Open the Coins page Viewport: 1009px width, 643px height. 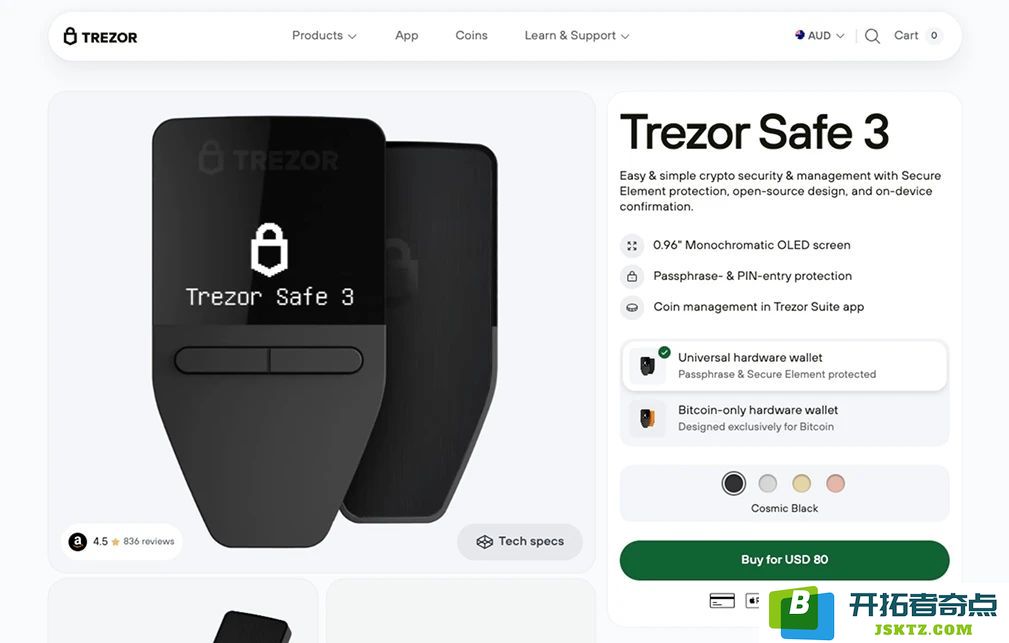(x=472, y=35)
